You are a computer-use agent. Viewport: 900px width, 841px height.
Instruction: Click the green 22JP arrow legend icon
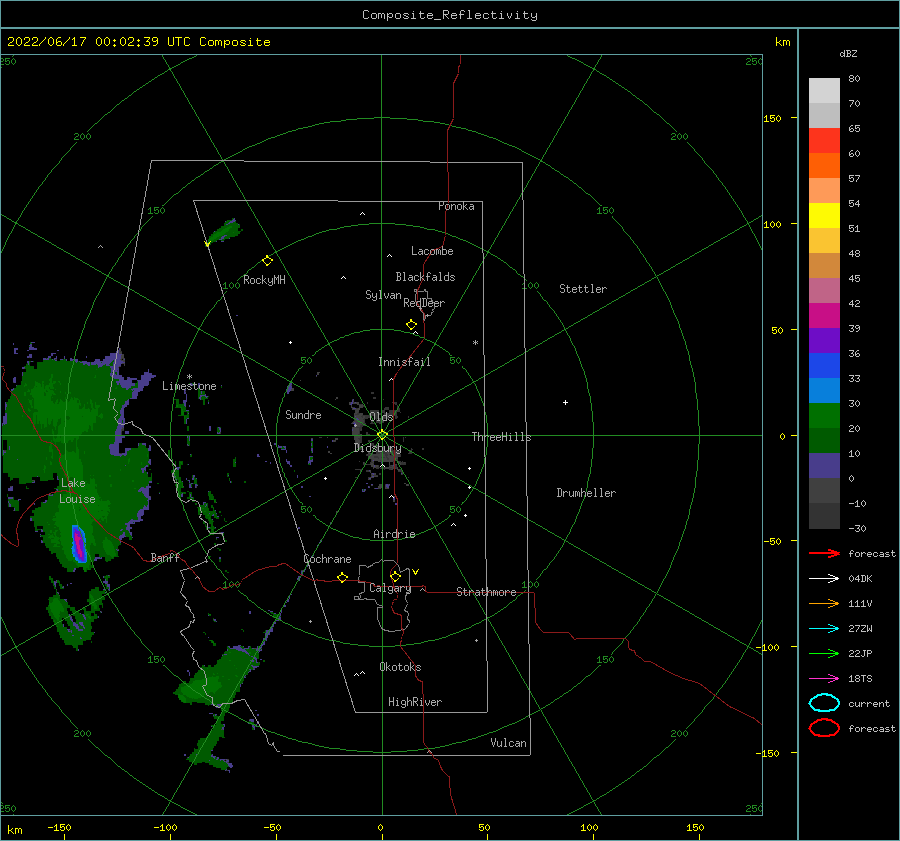click(x=824, y=653)
